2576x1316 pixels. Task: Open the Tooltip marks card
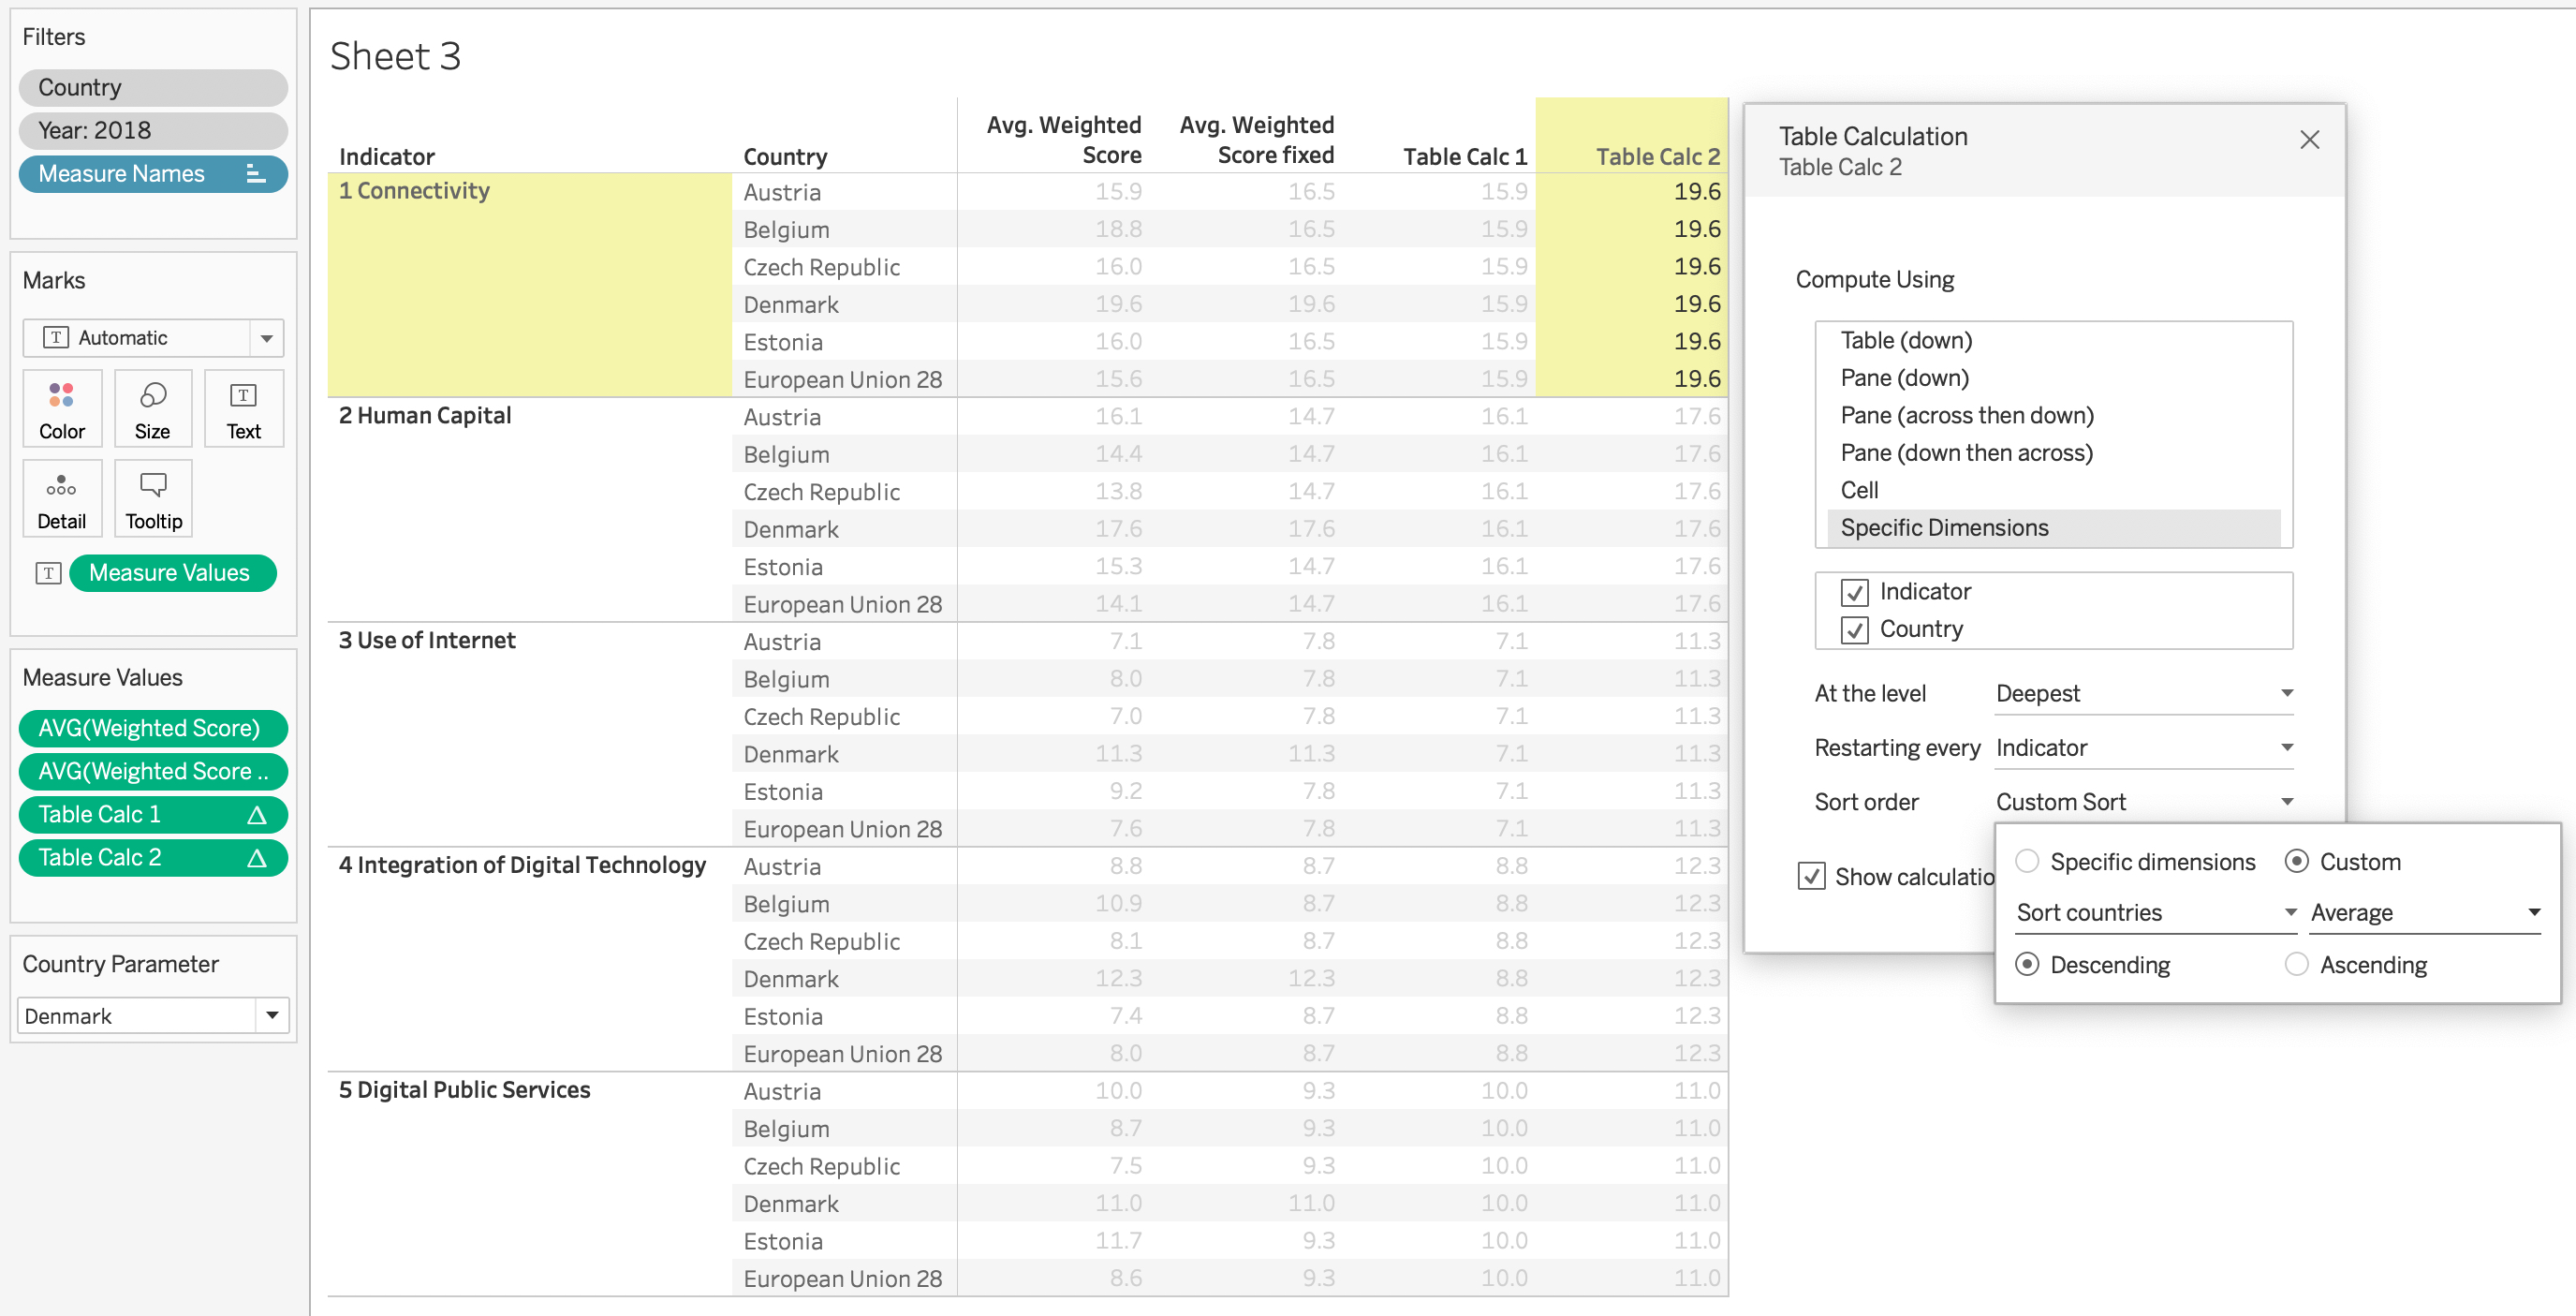[153, 499]
